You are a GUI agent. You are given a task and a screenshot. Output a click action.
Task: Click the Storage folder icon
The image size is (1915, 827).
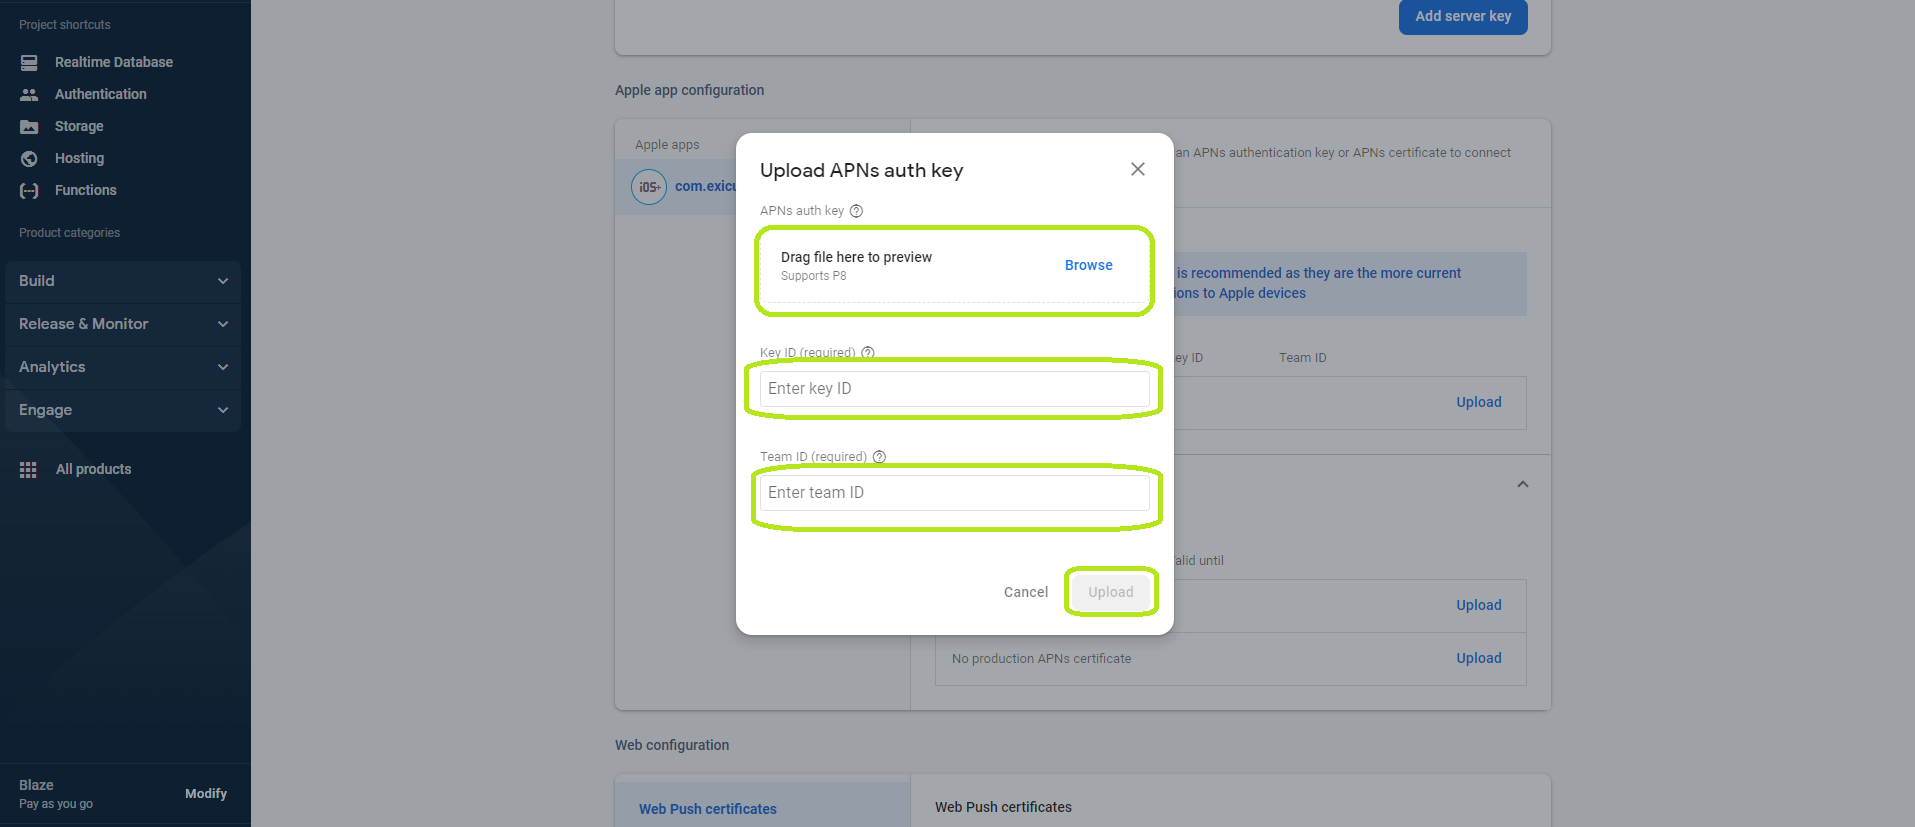[29, 126]
